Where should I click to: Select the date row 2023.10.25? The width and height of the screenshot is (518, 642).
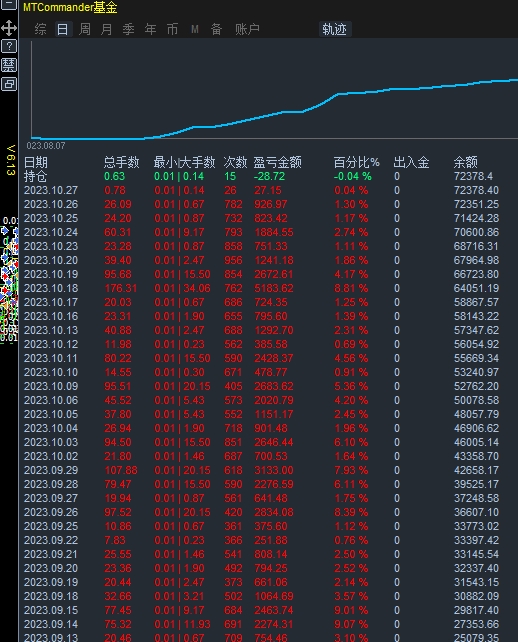51,218
